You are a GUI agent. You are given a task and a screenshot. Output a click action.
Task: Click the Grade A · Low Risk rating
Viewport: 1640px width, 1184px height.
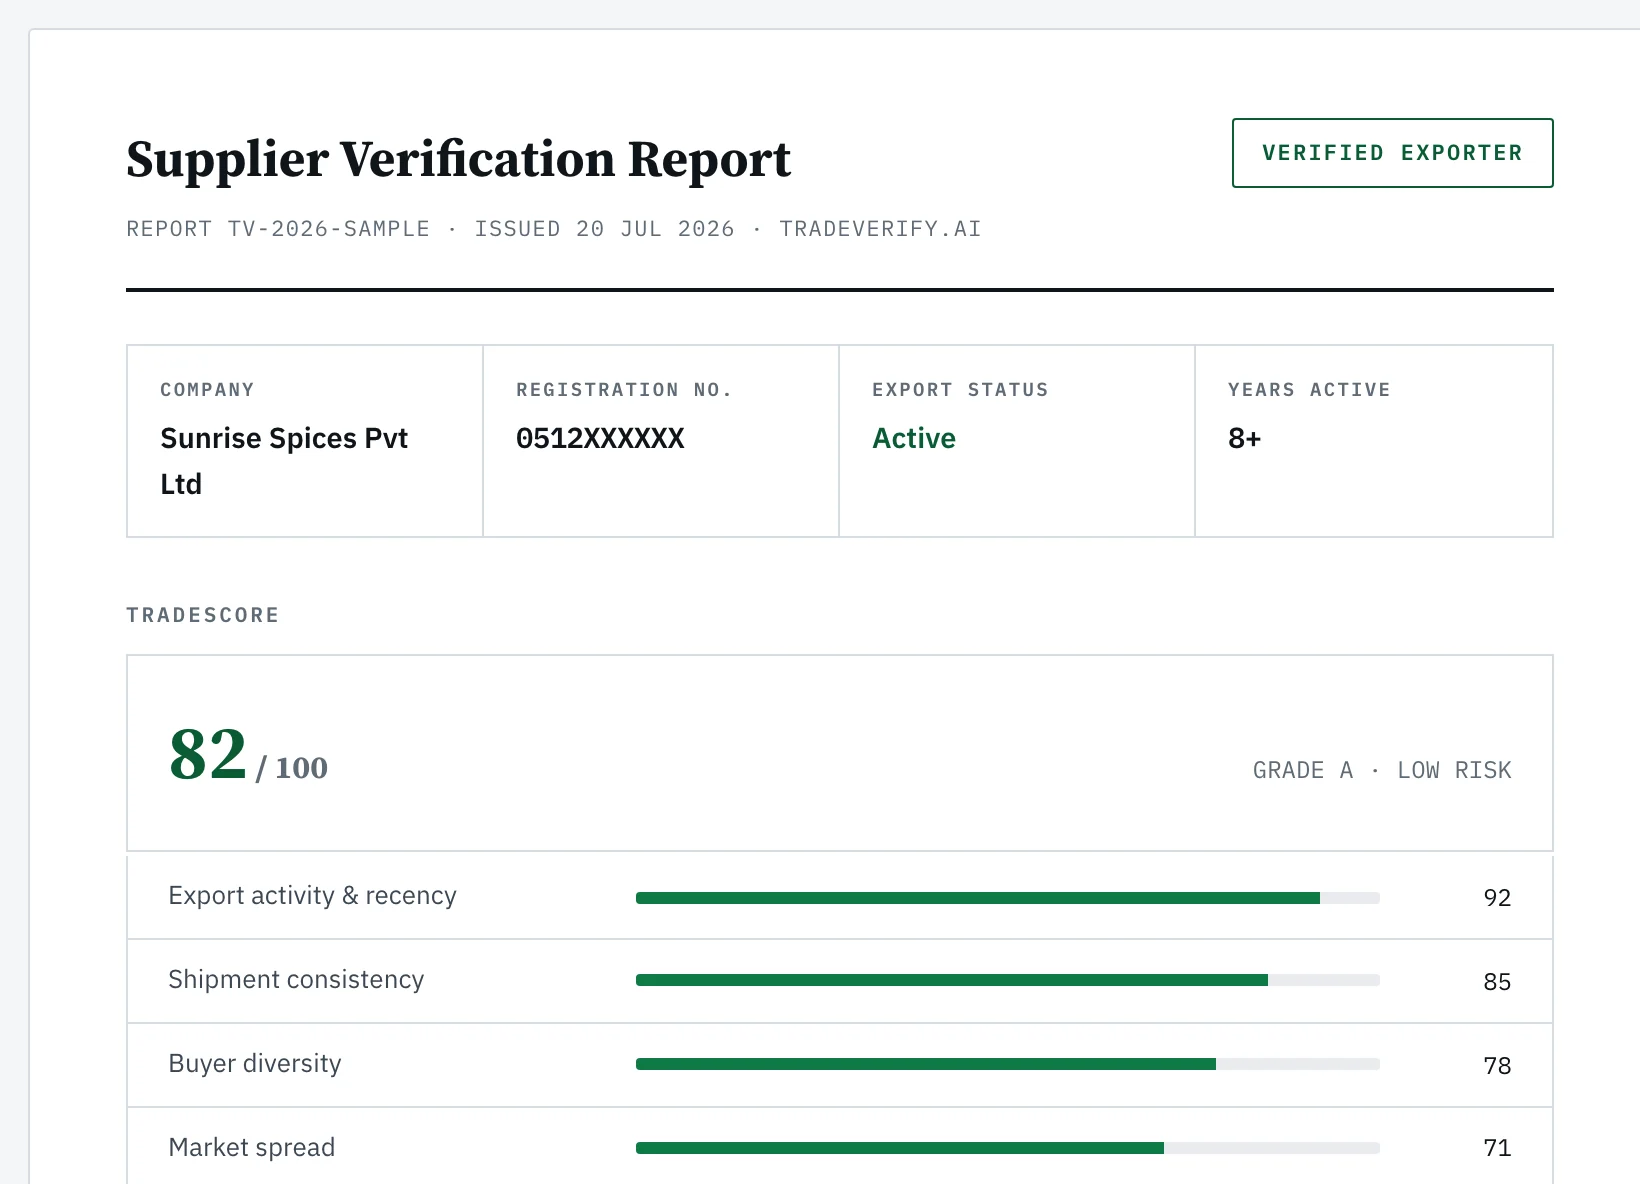click(x=1382, y=770)
